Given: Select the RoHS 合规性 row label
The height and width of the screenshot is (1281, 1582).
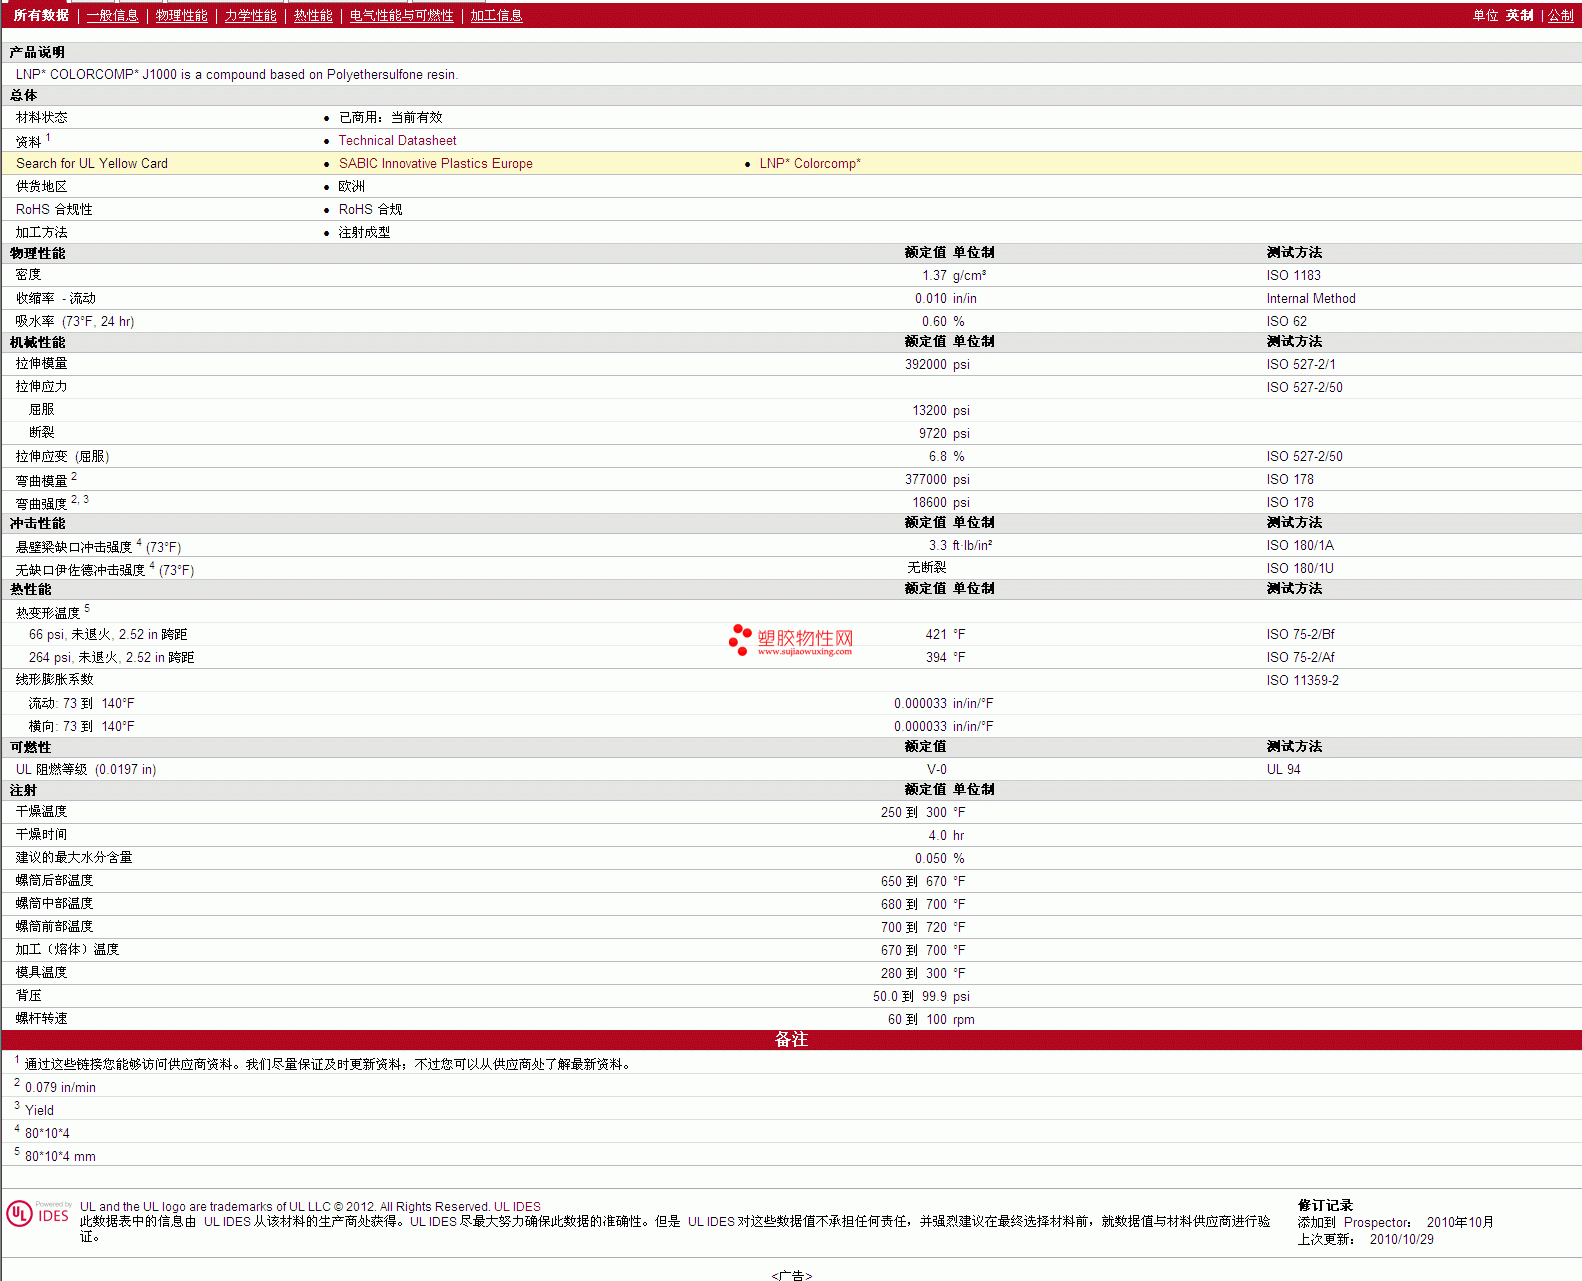Looking at the screenshot, I should 54,210.
